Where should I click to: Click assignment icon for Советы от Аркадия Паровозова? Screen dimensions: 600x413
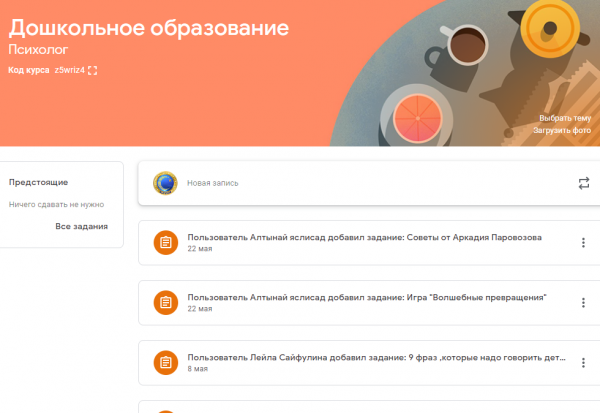(165, 243)
